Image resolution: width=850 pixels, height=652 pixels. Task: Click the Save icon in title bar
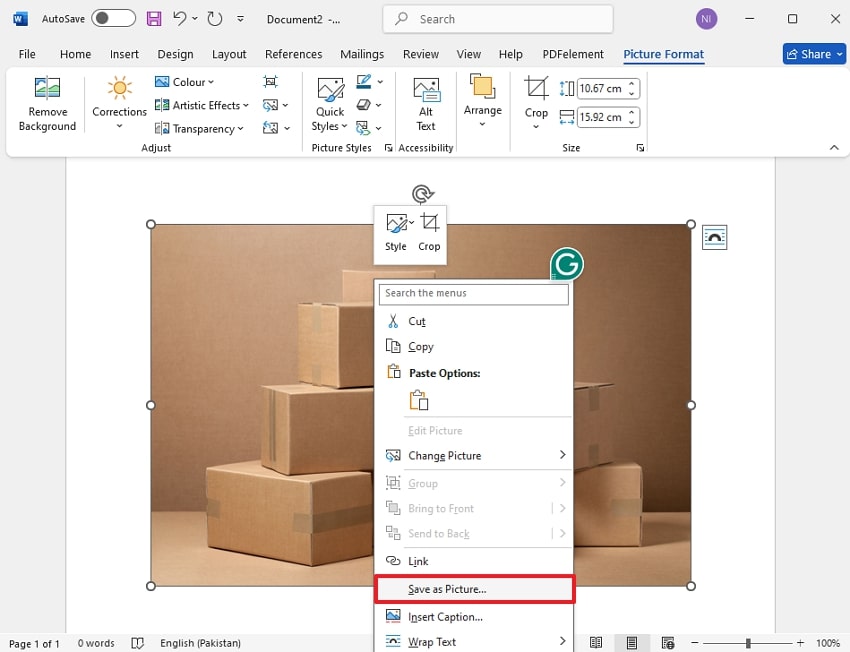[x=154, y=19]
